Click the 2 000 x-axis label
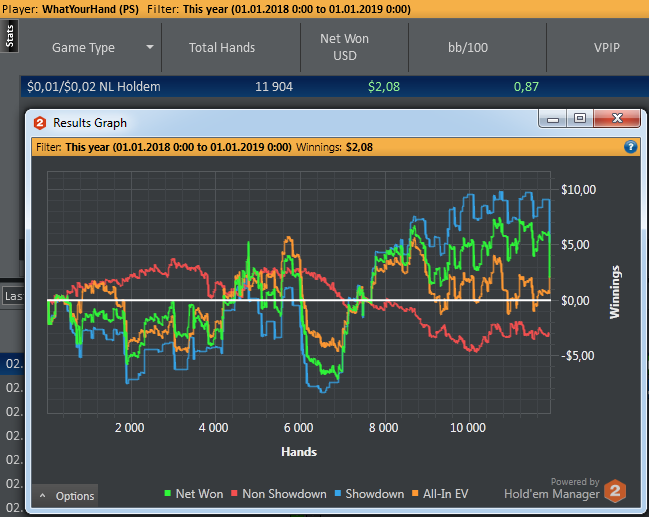The height and width of the screenshot is (517, 649). coord(130,428)
